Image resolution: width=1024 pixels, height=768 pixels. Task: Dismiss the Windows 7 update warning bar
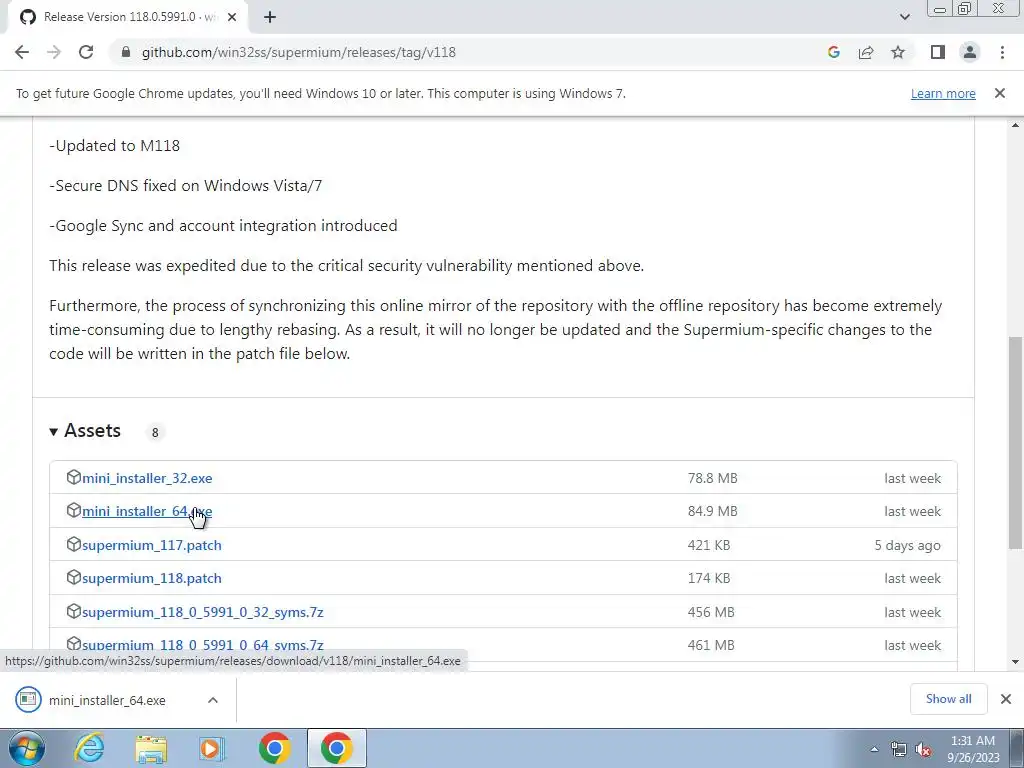coord(1000,93)
